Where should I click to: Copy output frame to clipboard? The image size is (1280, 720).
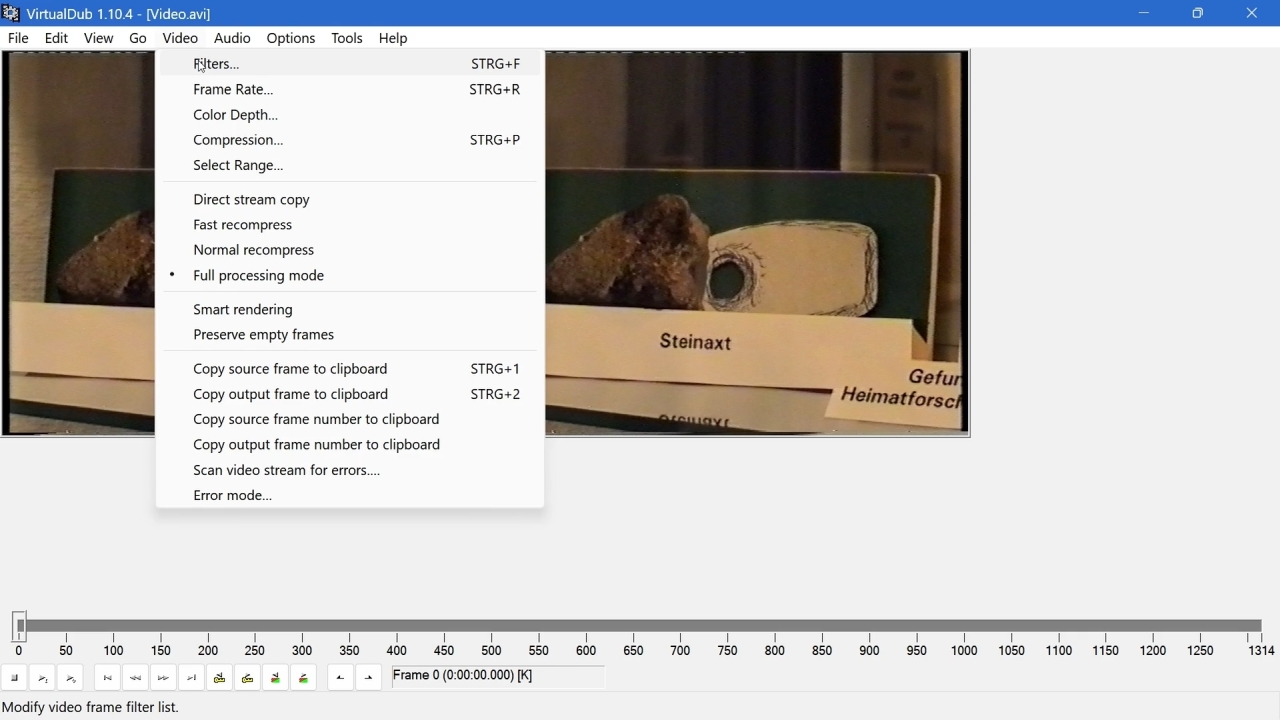[350, 395]
